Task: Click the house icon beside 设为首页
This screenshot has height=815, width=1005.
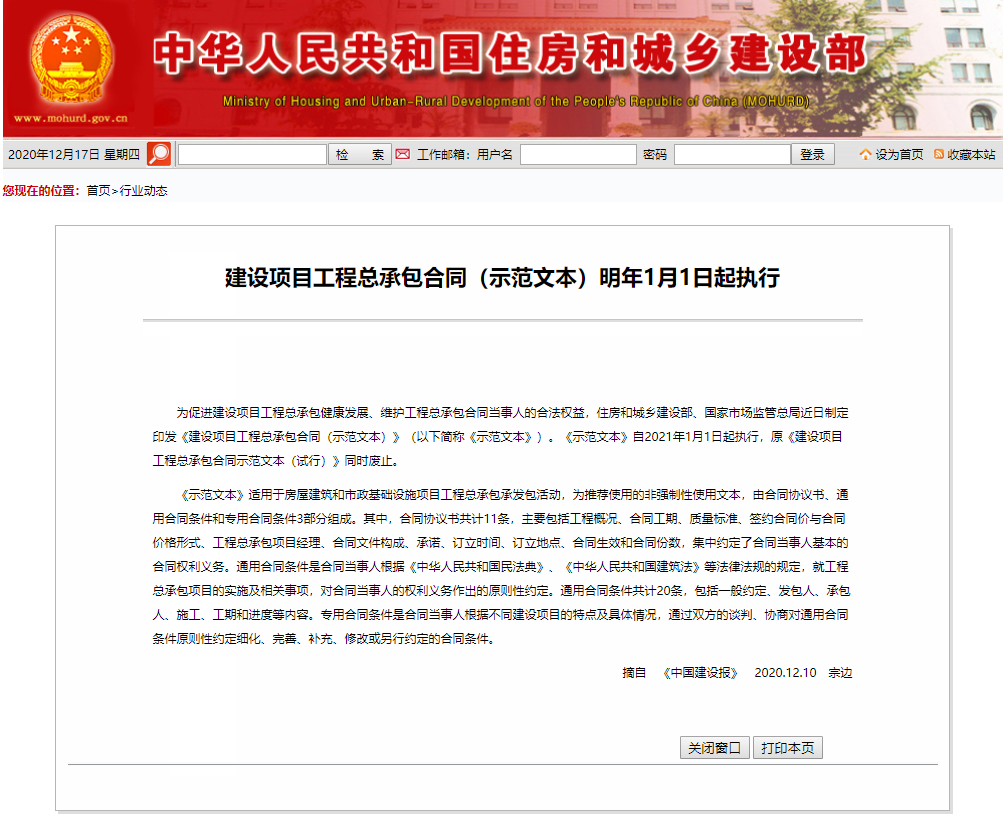Action: [865, 154]
